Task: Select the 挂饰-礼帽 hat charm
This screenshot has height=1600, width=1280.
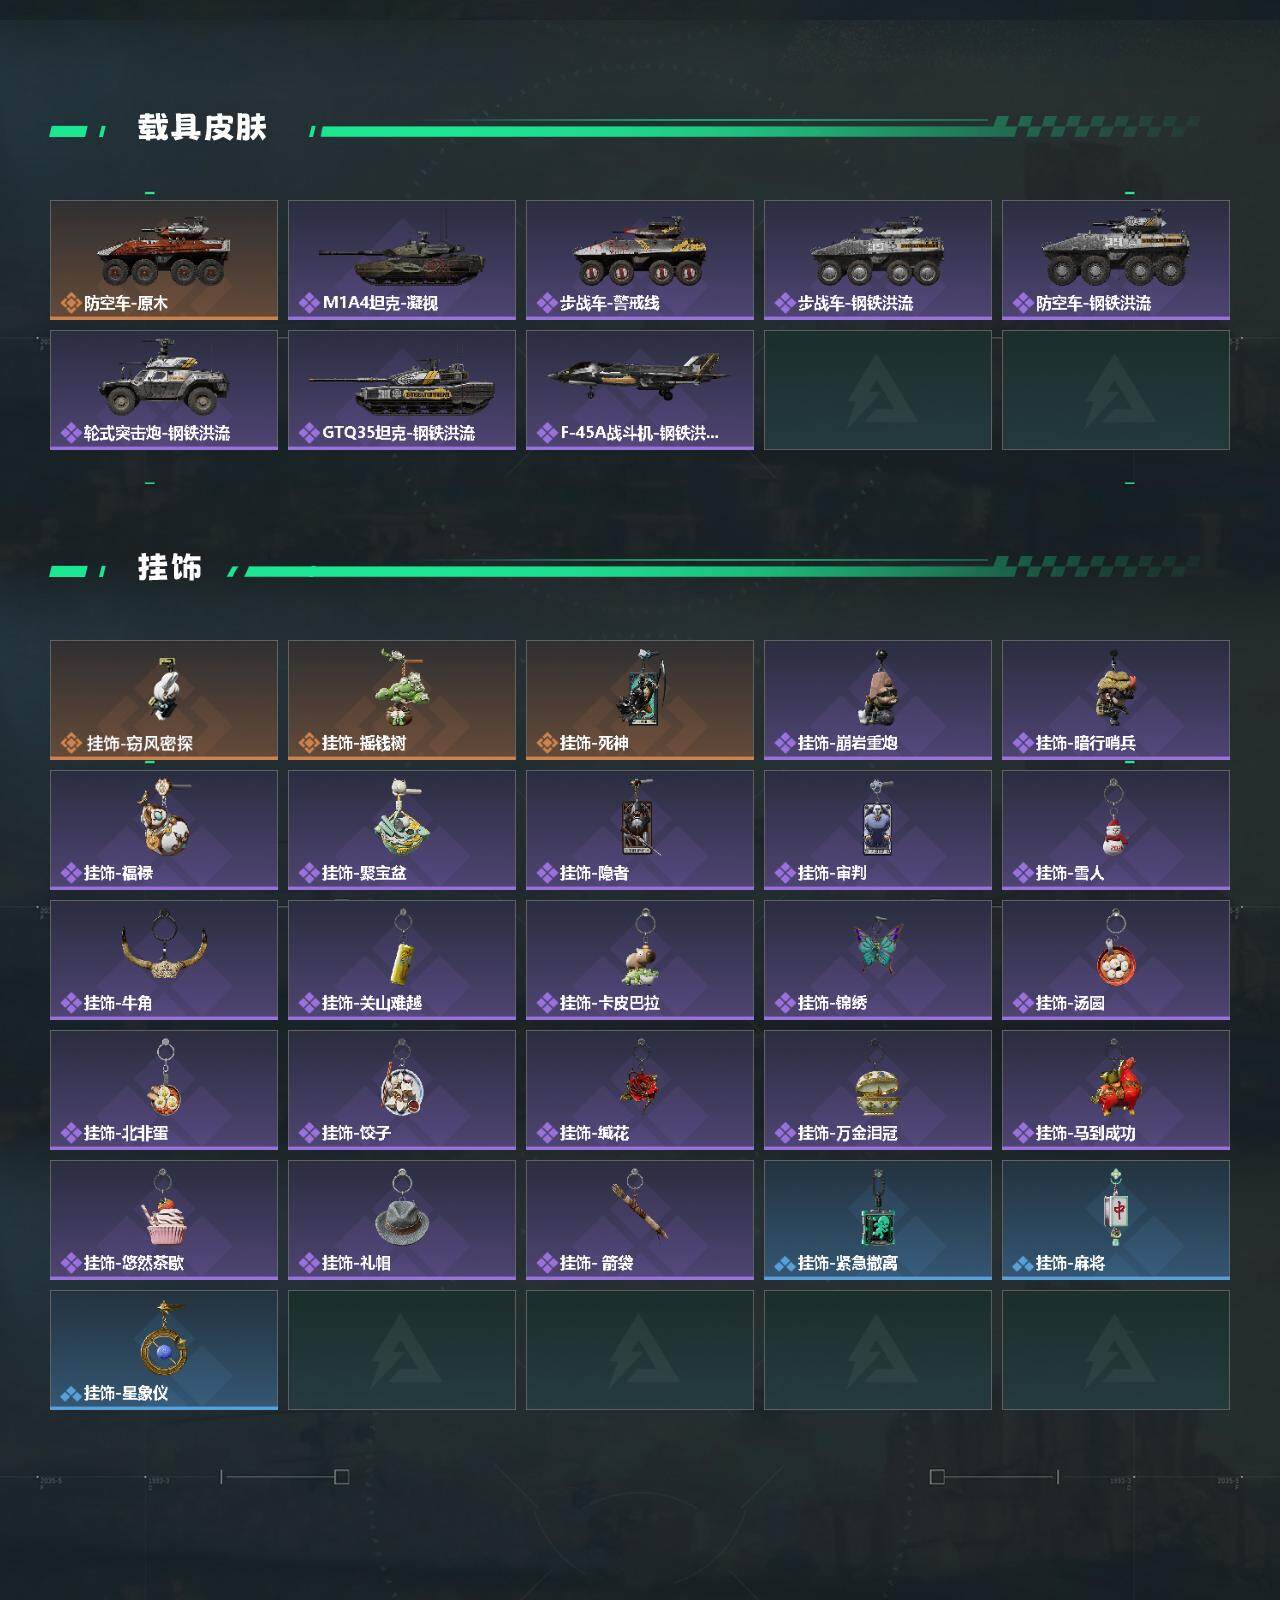Action: [402, 1220]
